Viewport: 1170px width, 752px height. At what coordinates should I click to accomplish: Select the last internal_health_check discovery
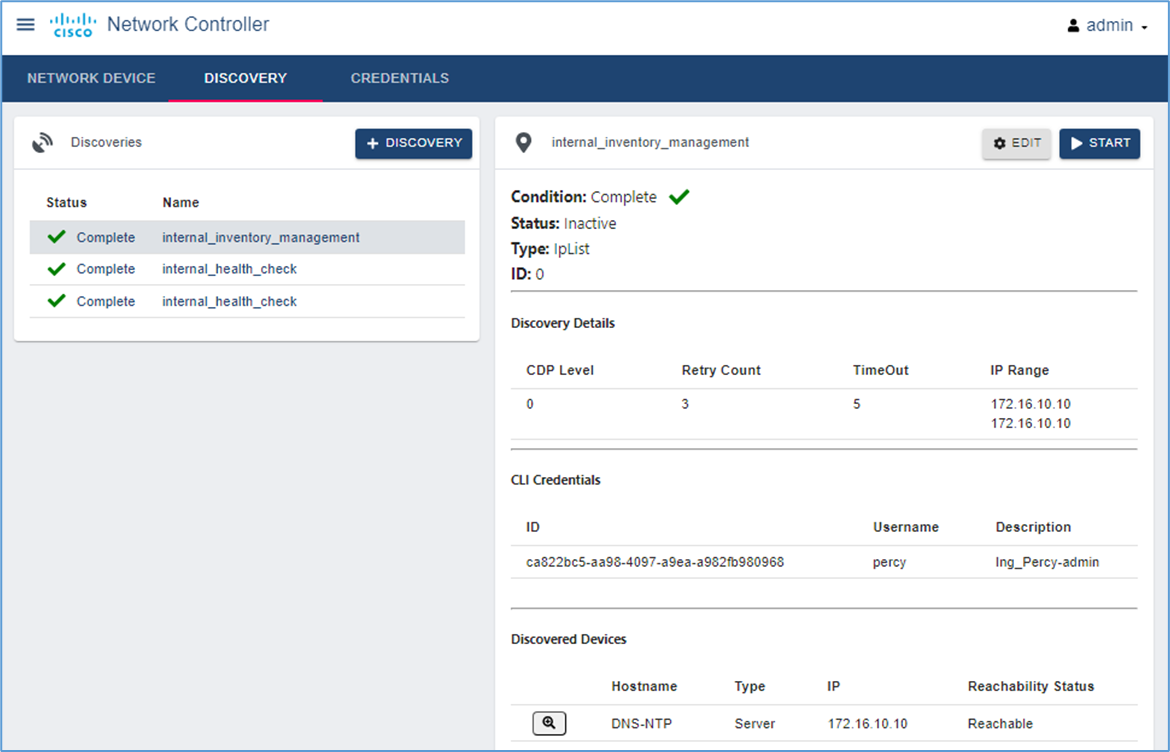[229, 301]
